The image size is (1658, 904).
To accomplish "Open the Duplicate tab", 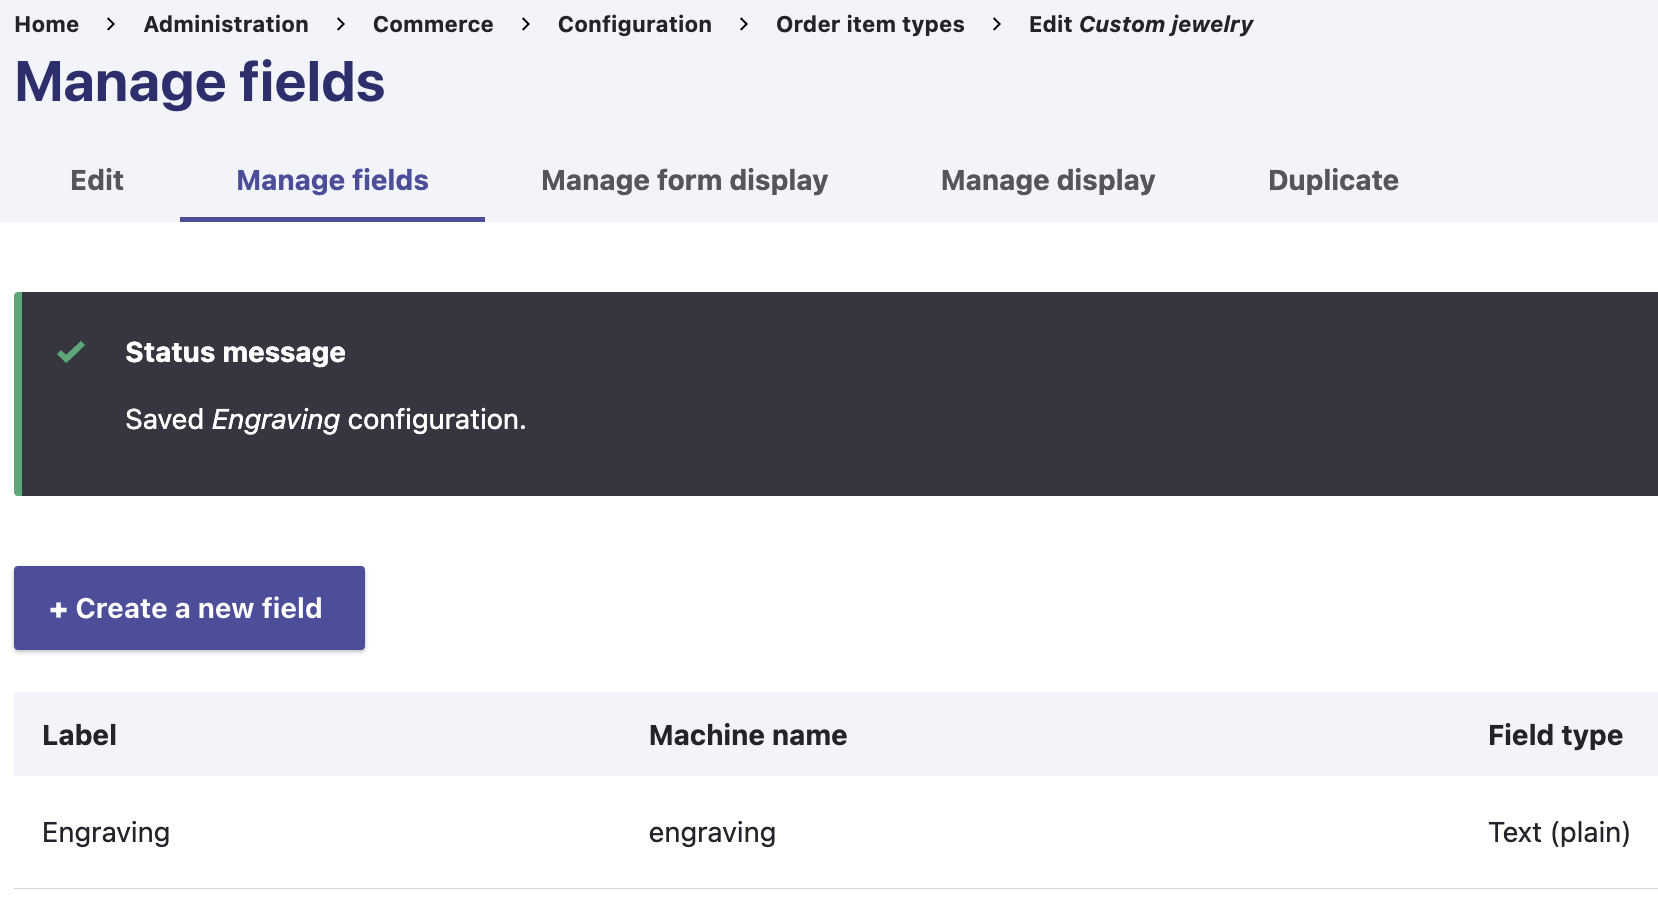I will coord(1333,180).
